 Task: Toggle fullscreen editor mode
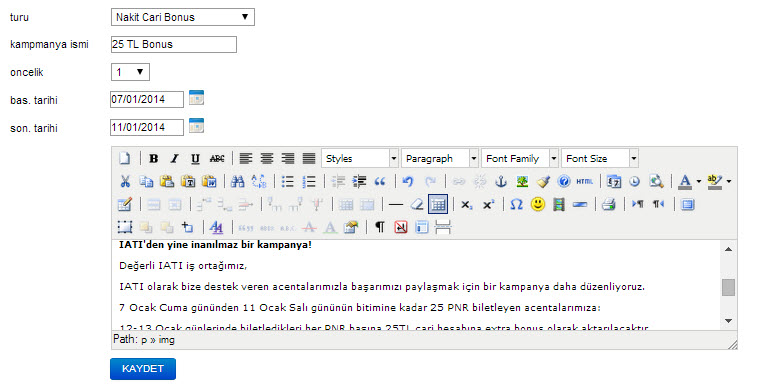(x=688, y=205)
